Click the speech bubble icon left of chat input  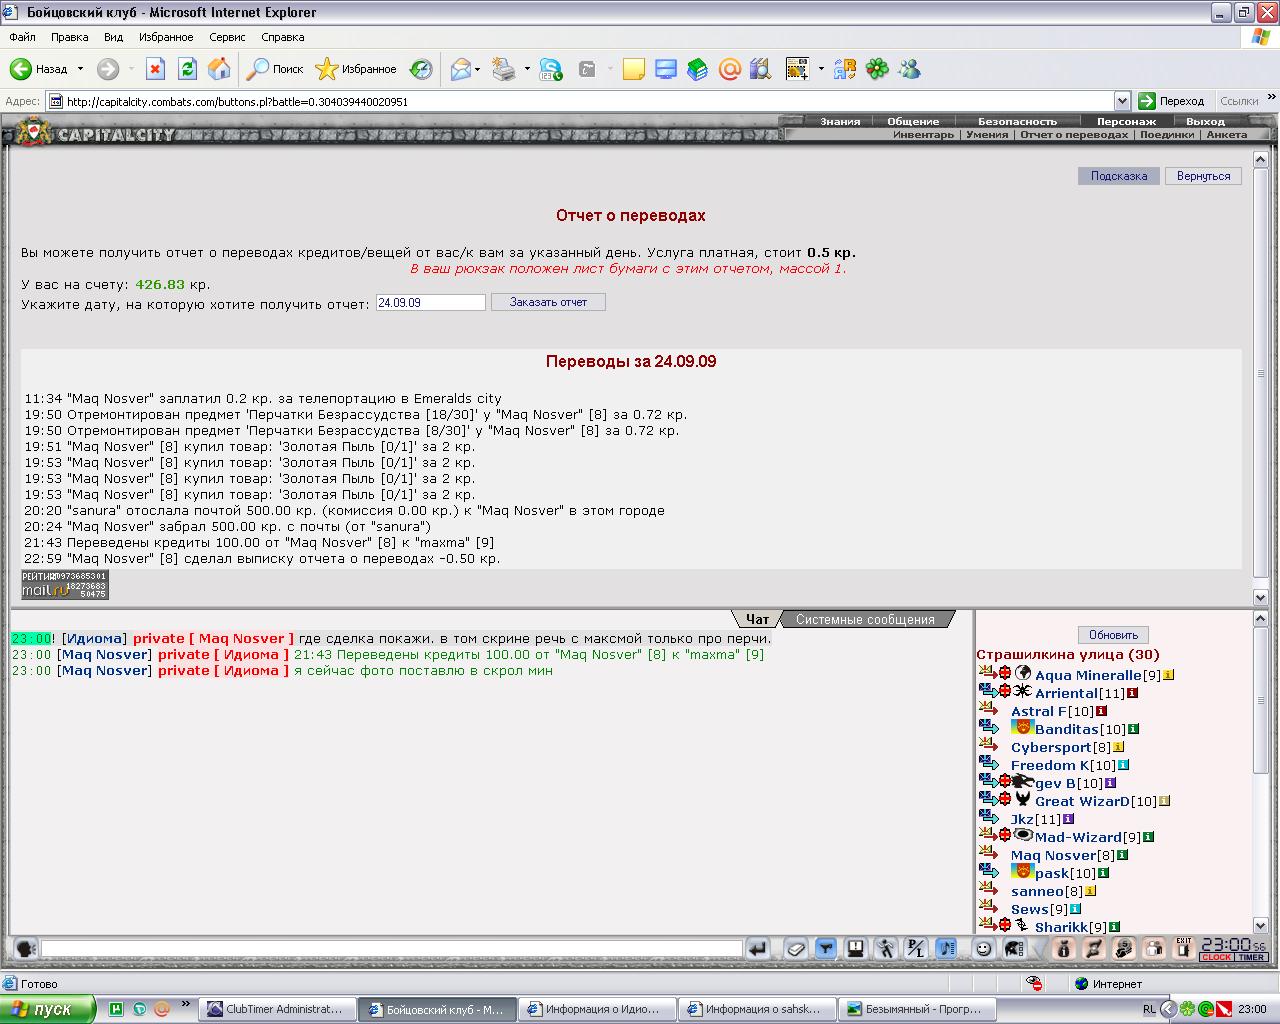[x=25, y=948]
